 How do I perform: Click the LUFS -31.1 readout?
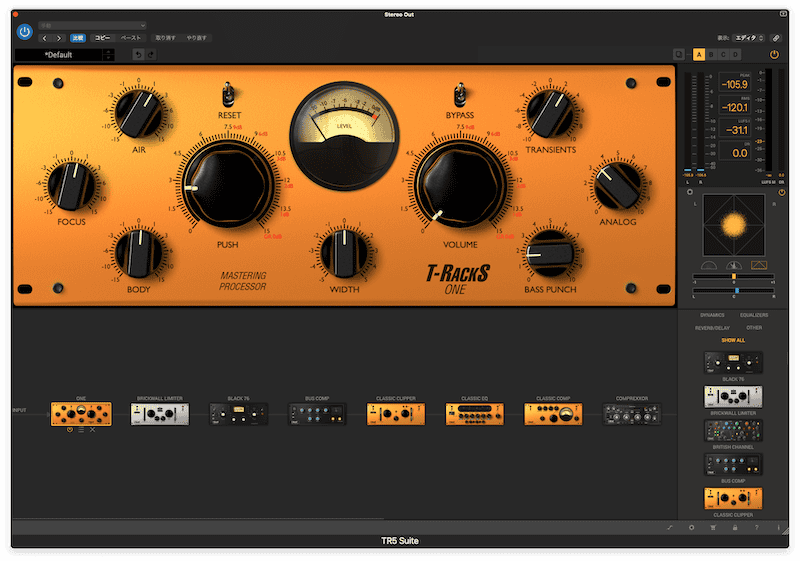click(x=735, y=129)
